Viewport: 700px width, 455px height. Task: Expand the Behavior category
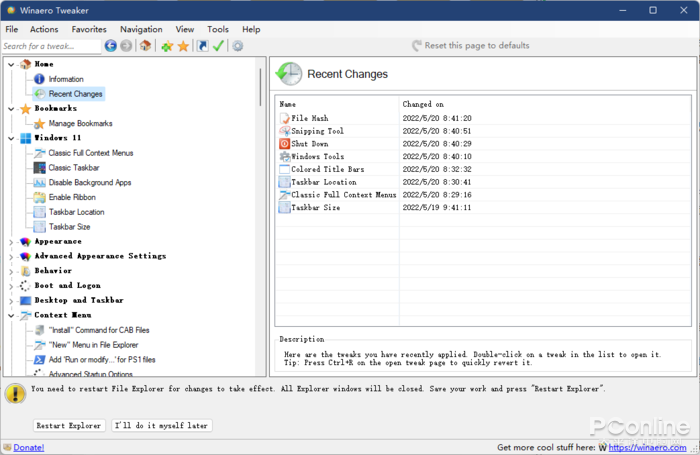tap(11, 271)
